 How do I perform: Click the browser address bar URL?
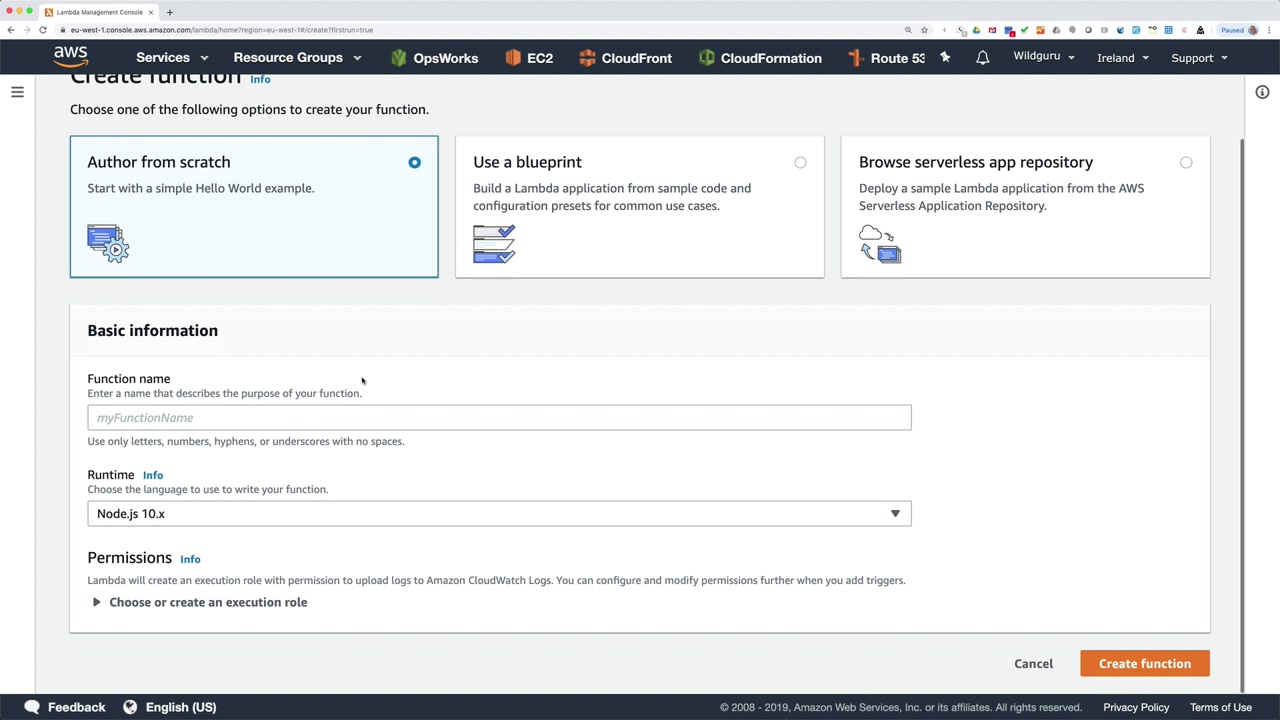tap(222, 30)
